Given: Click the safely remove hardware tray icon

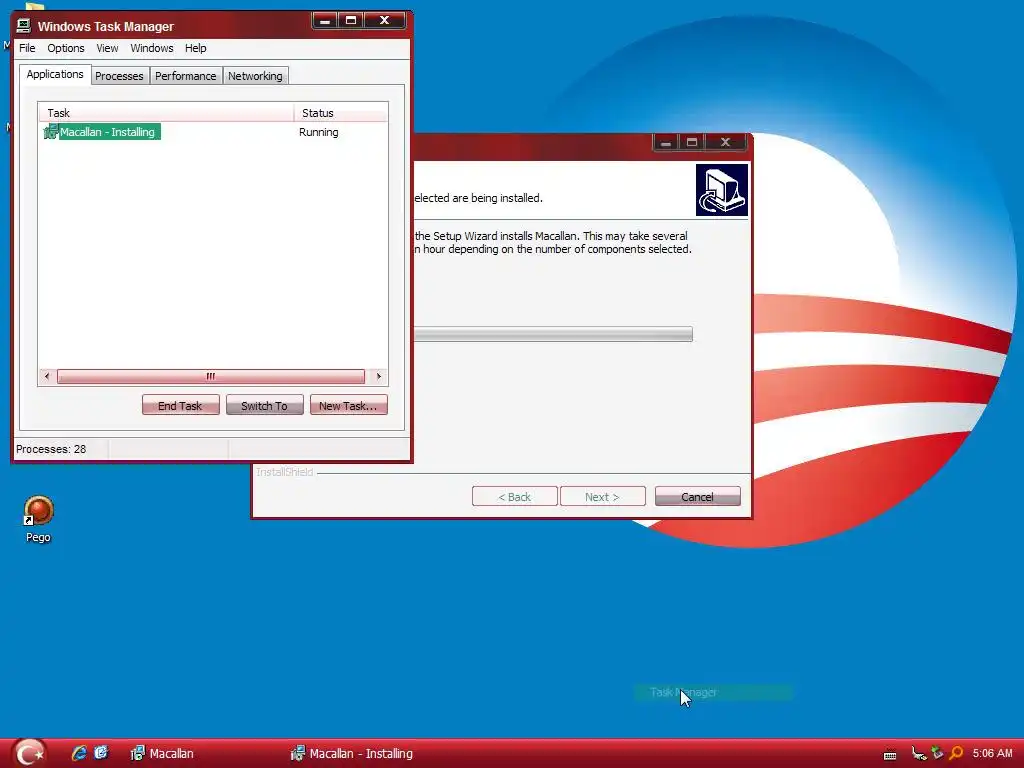Looking at the screenshot, I should (x=937, y=753).
